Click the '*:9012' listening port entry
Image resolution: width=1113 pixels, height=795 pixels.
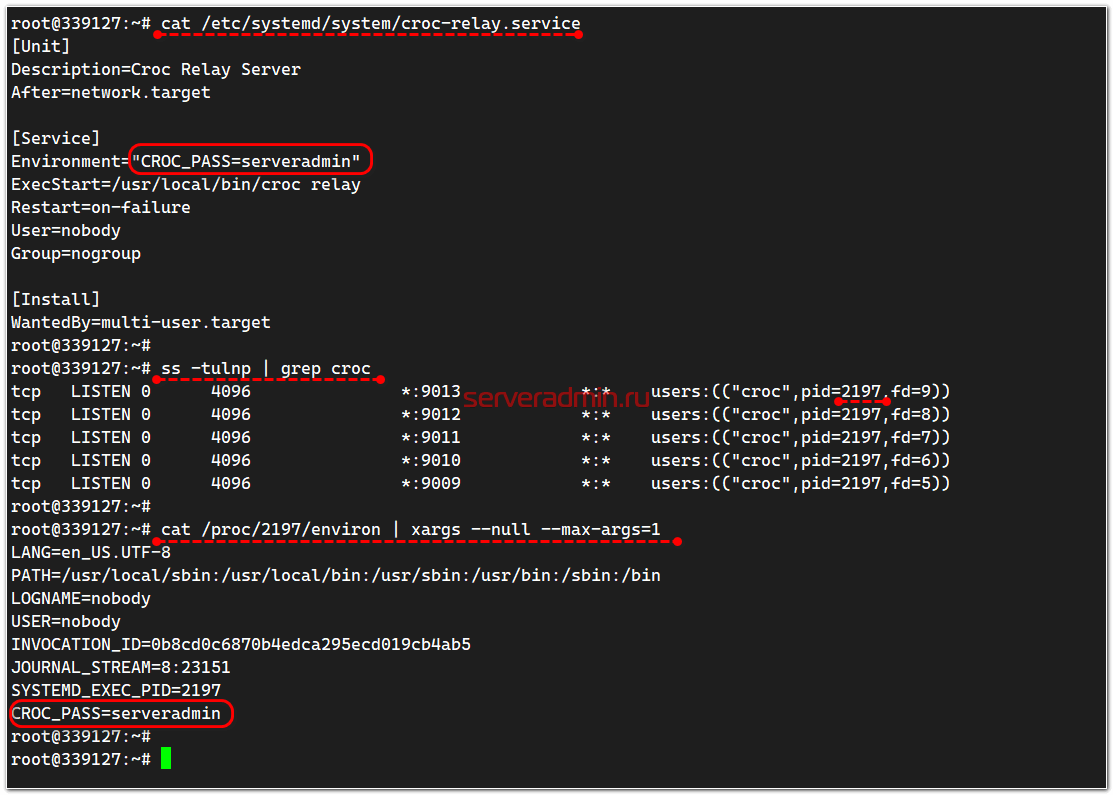coord(431,415)
